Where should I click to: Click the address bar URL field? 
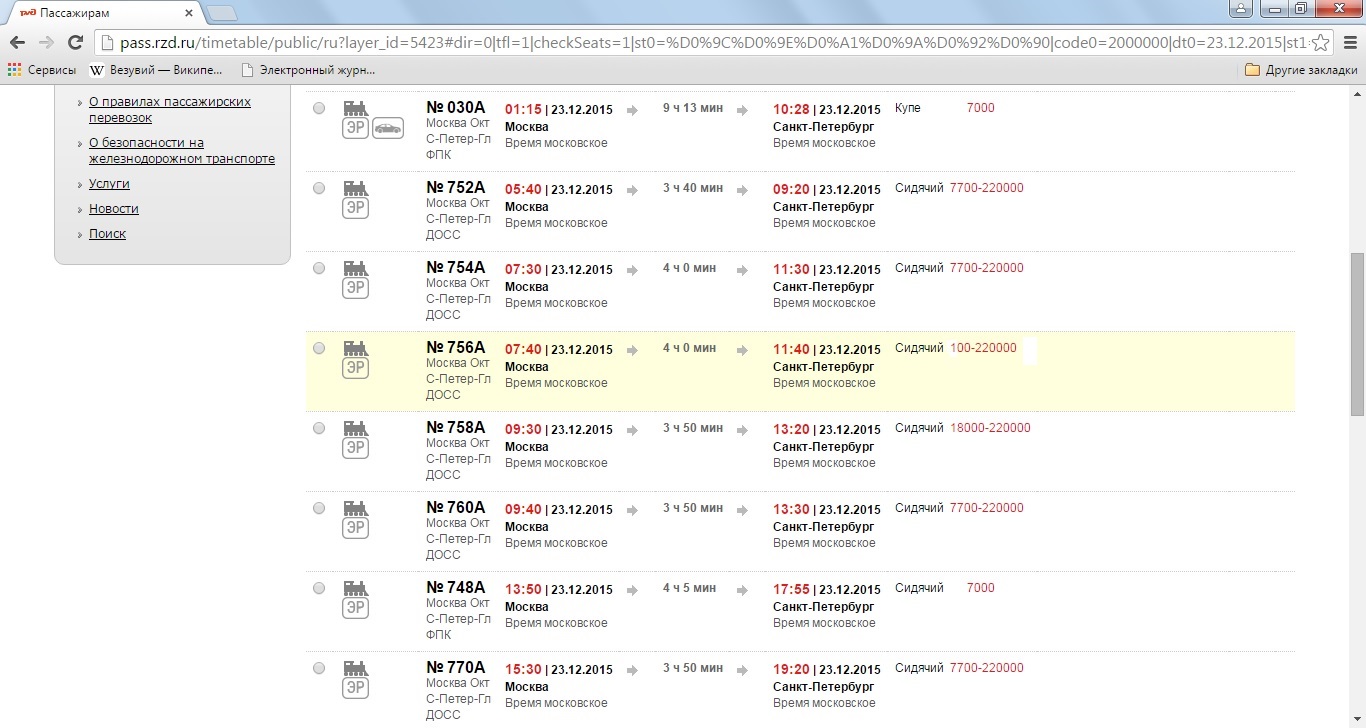click(x=700, y=42)
